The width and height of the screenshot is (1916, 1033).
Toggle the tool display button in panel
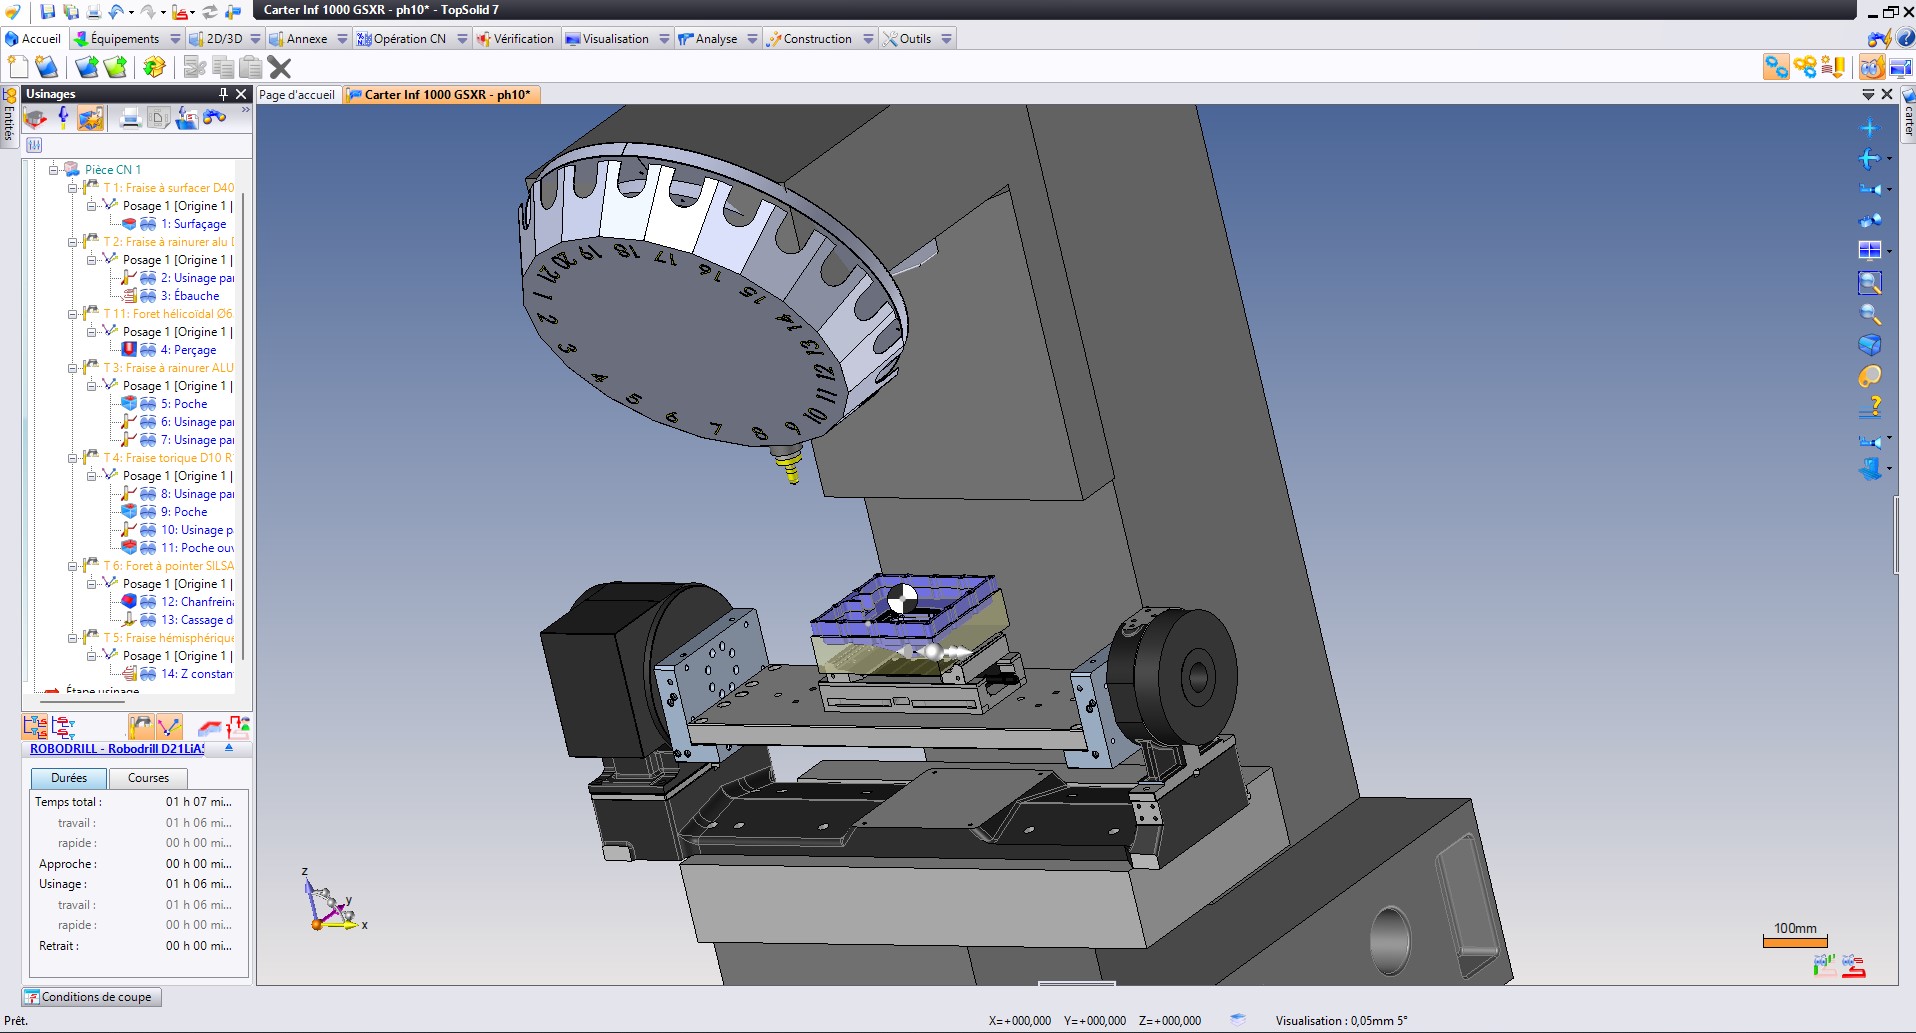pos(141,727)
